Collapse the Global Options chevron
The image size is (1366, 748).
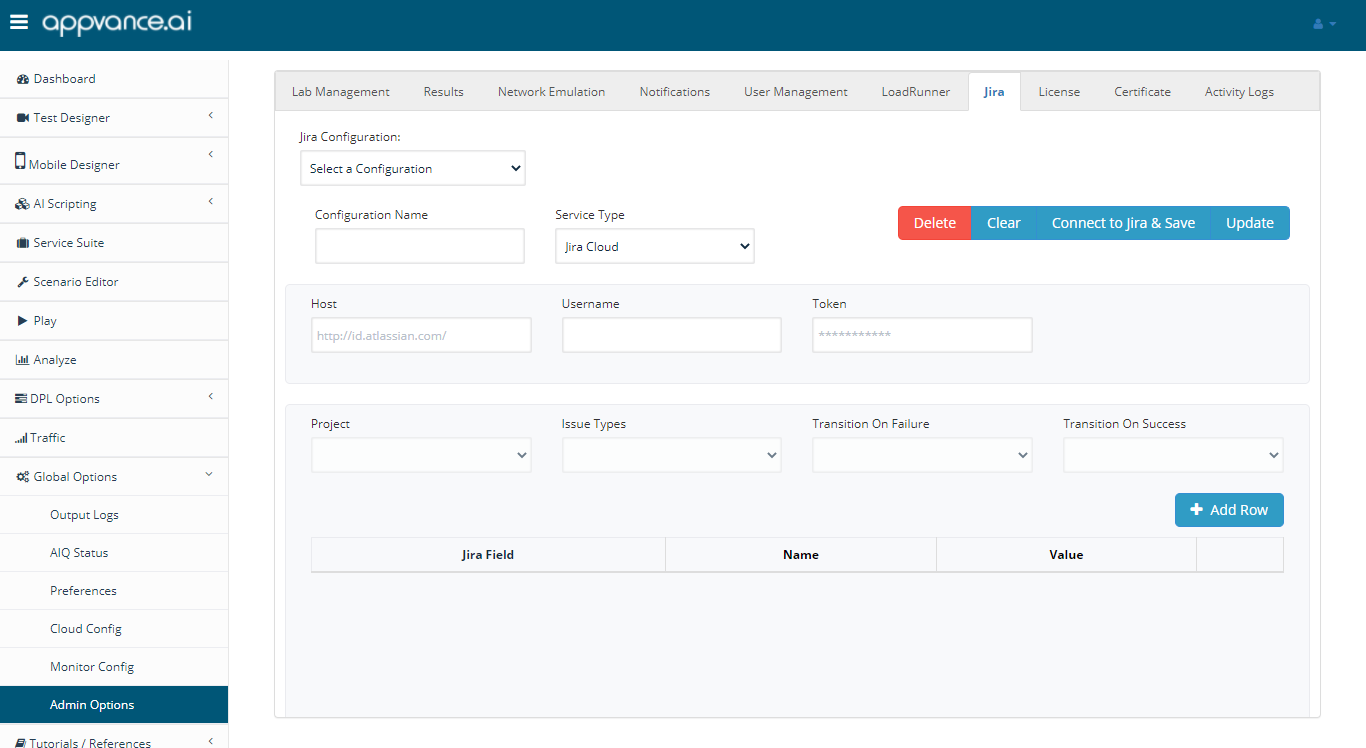(x=209, y=475)
